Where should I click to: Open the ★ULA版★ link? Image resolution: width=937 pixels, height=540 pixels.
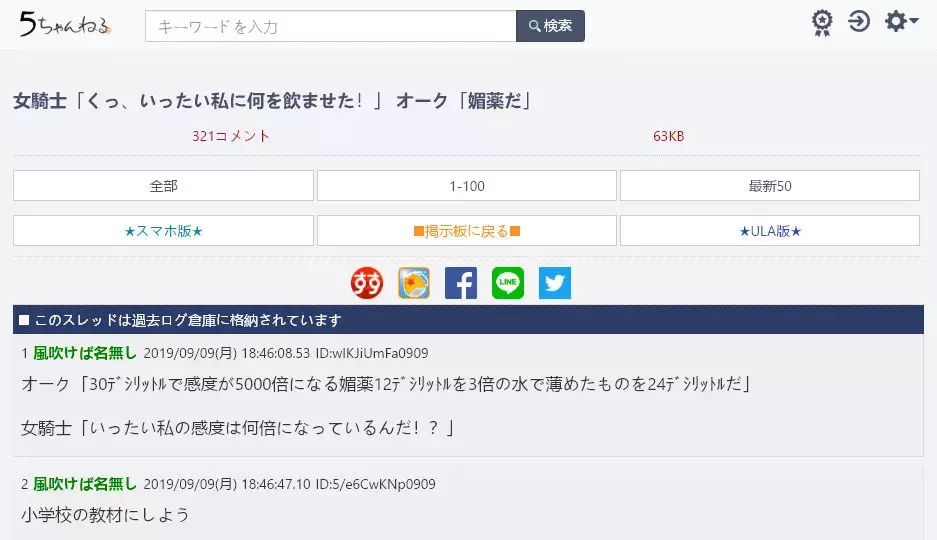click(770, 231)
